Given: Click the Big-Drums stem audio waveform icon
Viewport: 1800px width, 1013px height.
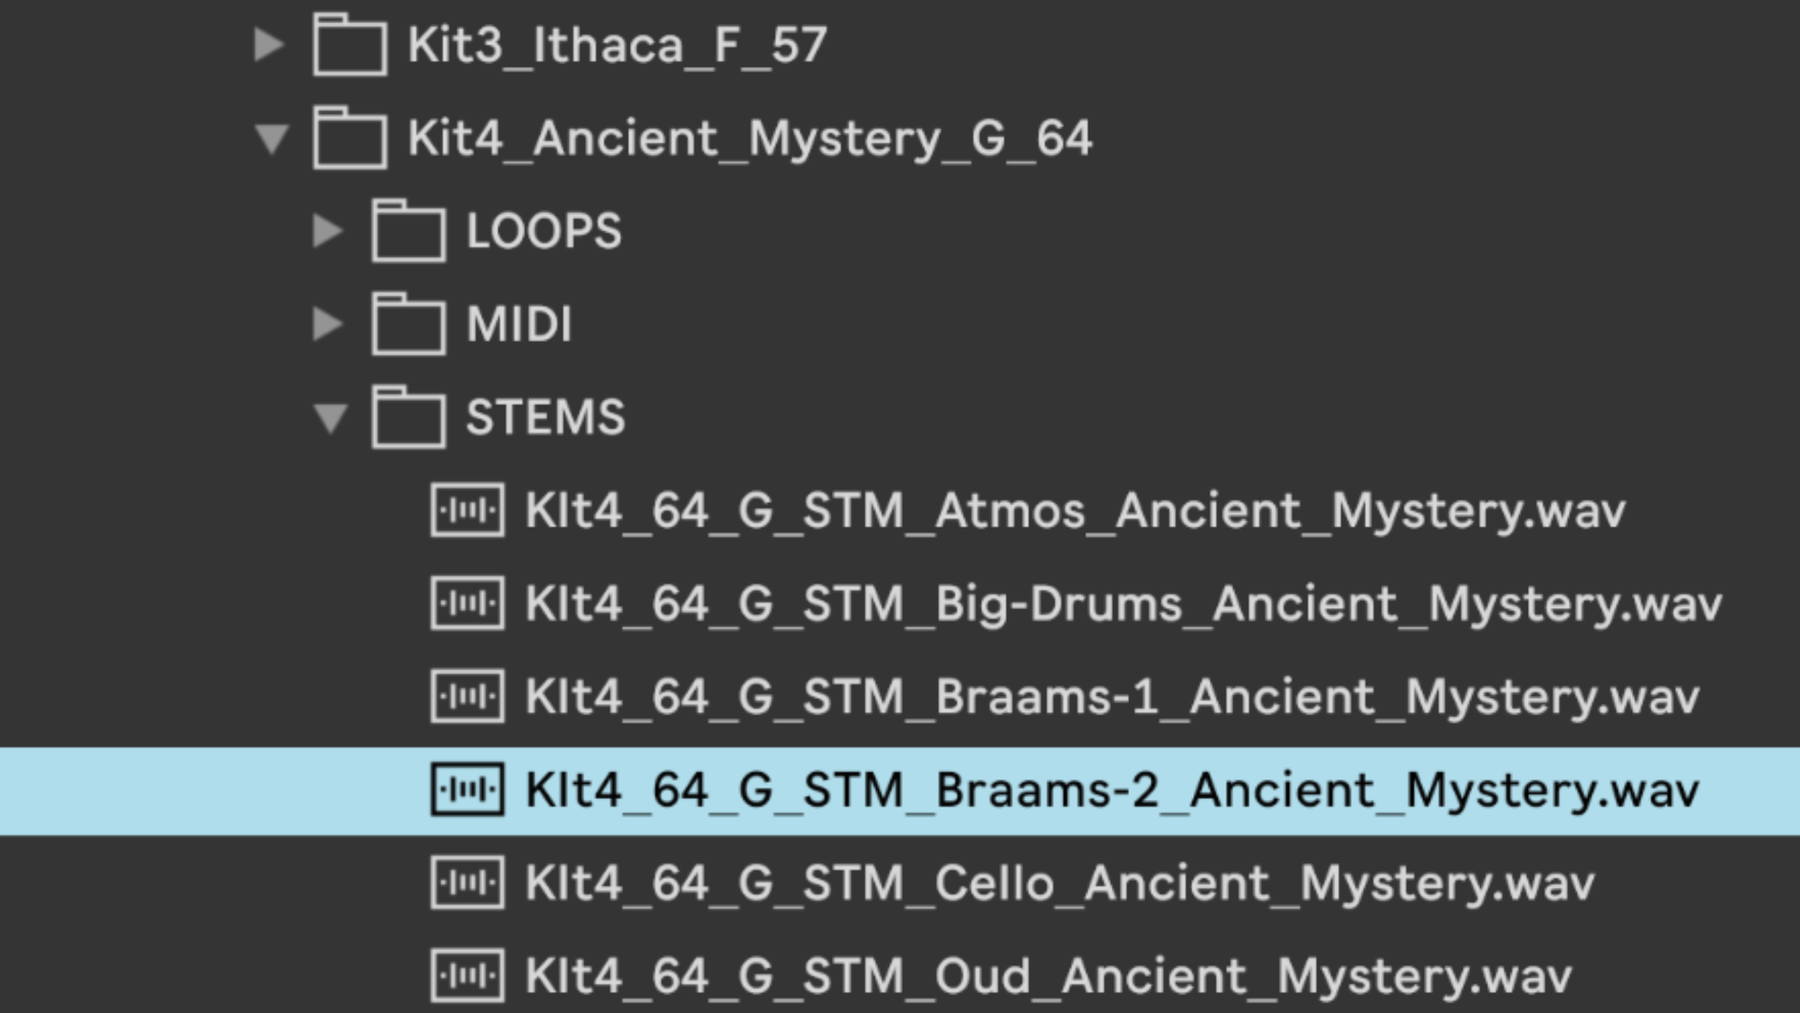Looking at the screenshot, I should [467, 603].
